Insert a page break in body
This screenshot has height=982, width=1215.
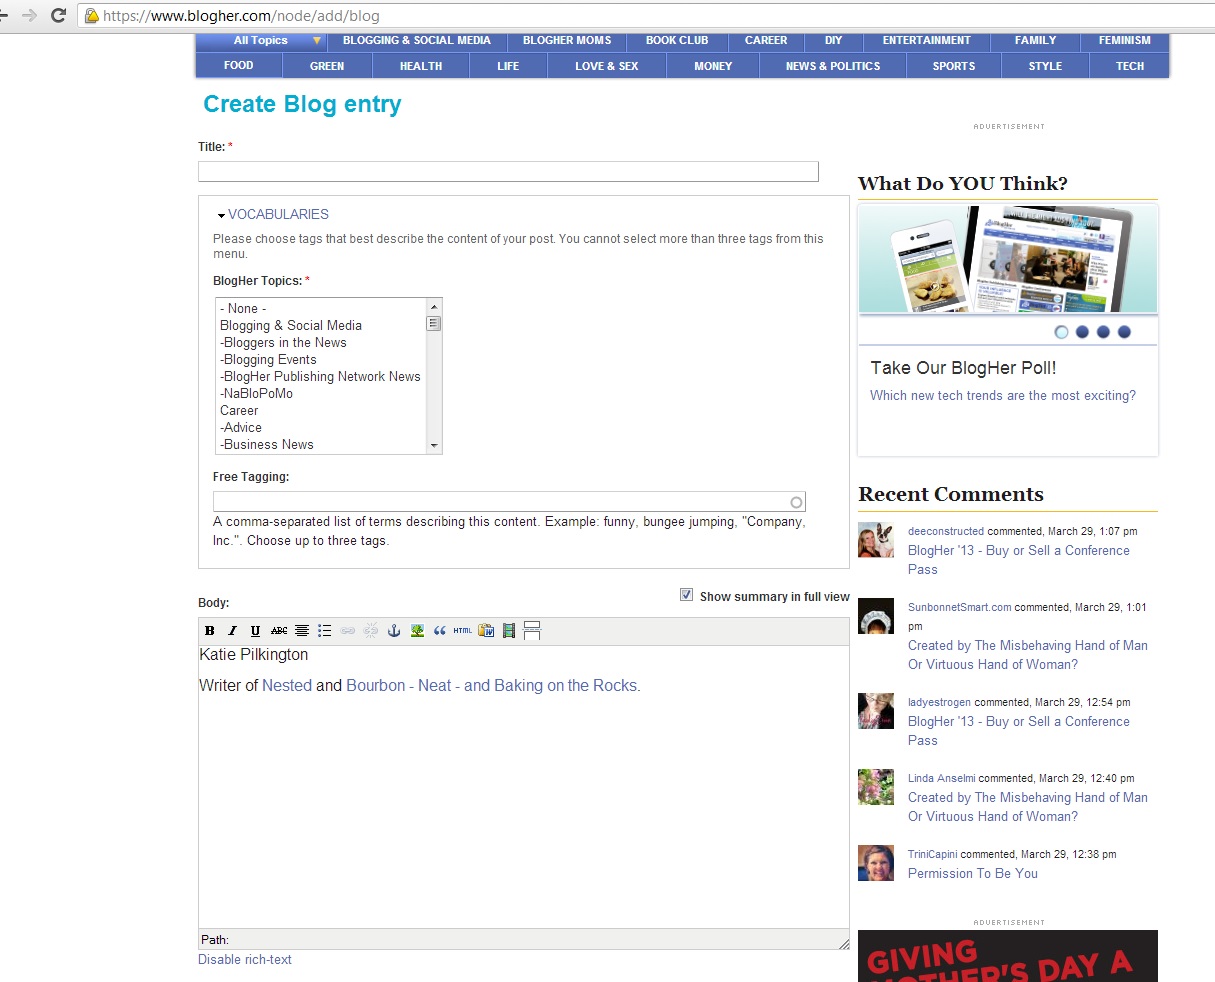click(x=532, y=631)
